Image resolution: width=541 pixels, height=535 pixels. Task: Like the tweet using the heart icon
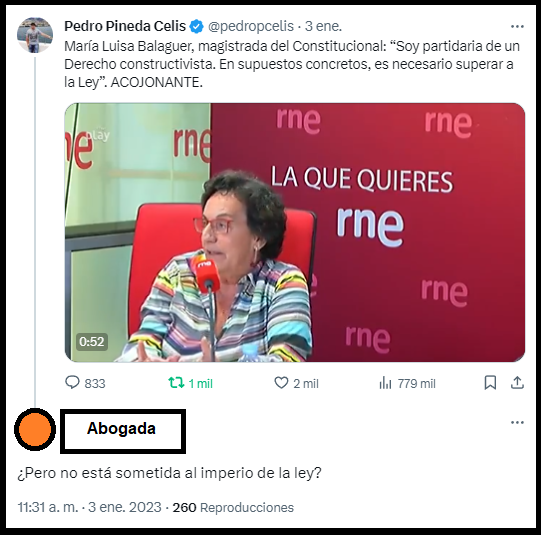[x=281, y=383]
